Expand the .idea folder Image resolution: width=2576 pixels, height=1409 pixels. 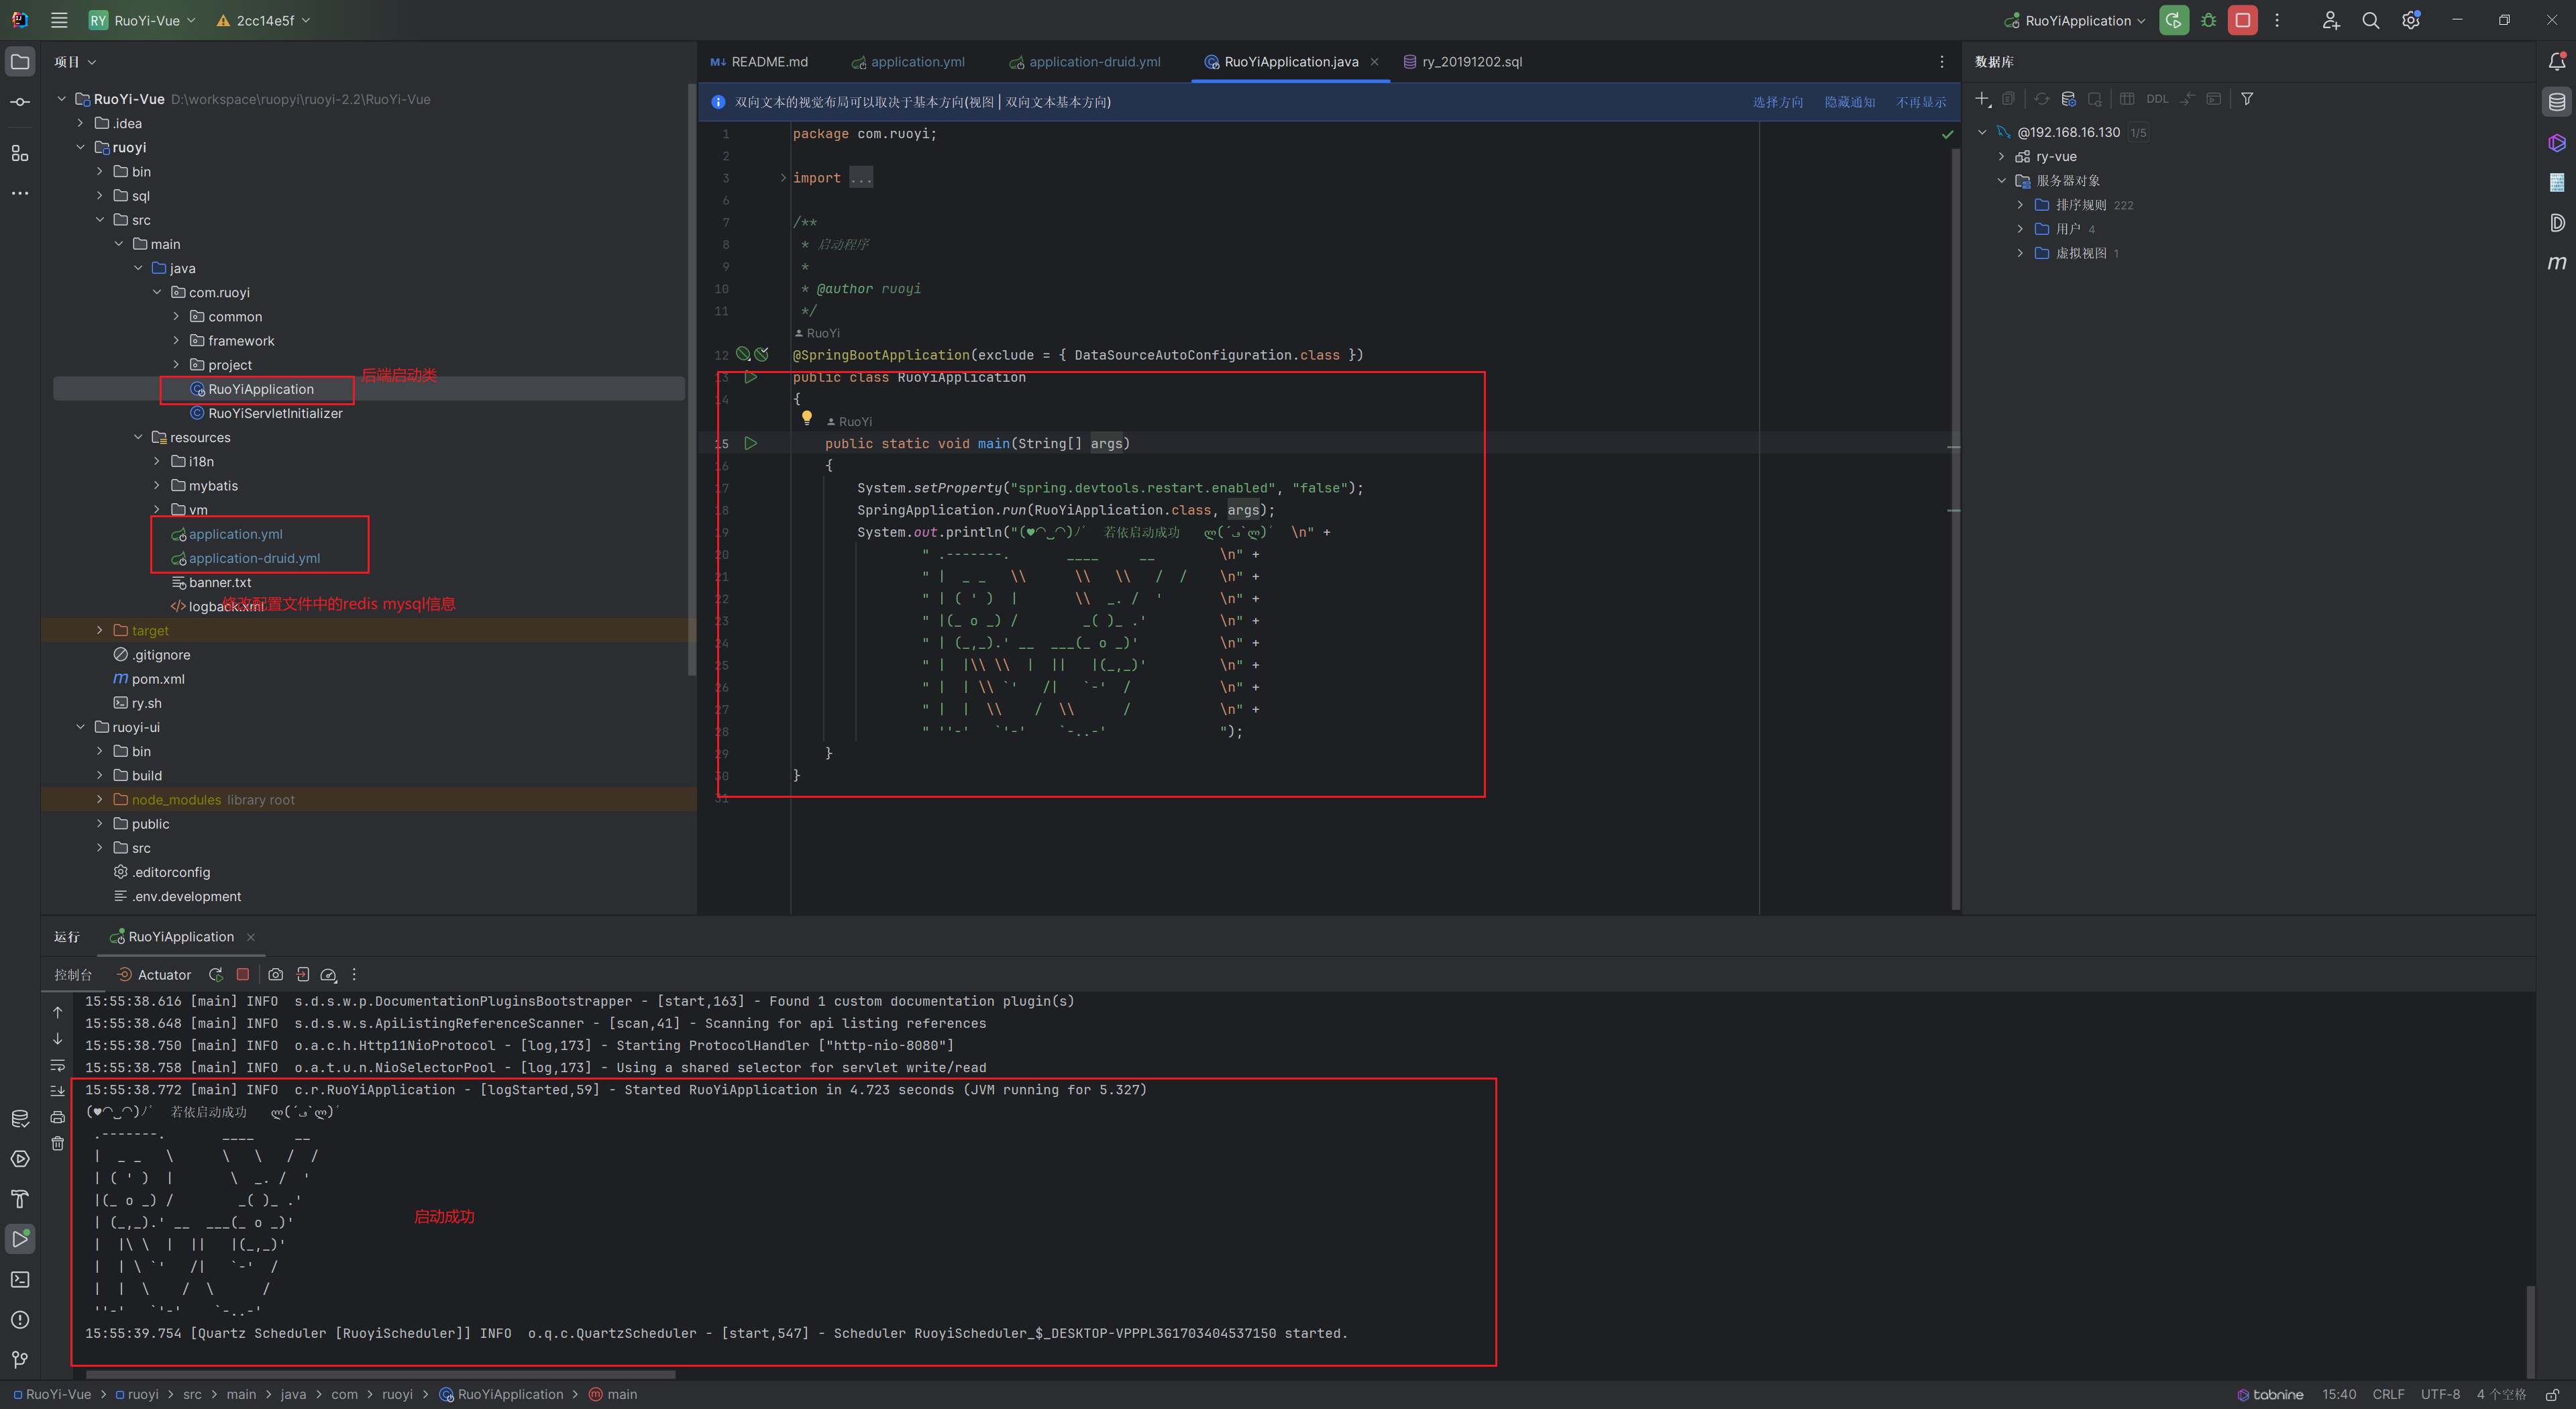pyautogui.click(x=81, y=123)
